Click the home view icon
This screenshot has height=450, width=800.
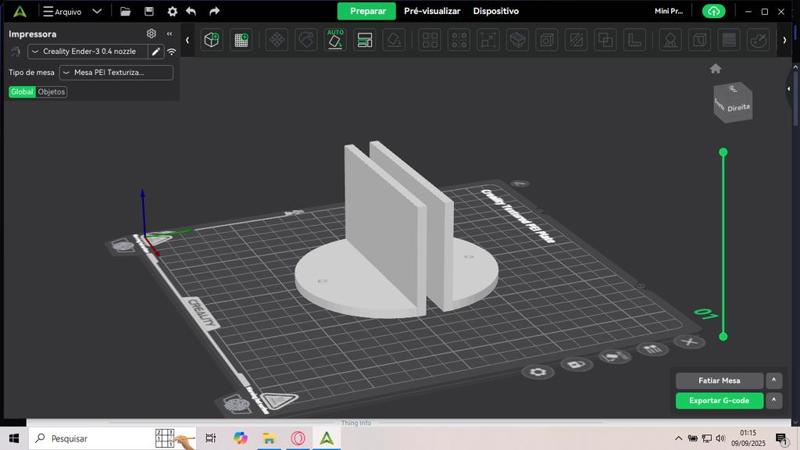715,69
